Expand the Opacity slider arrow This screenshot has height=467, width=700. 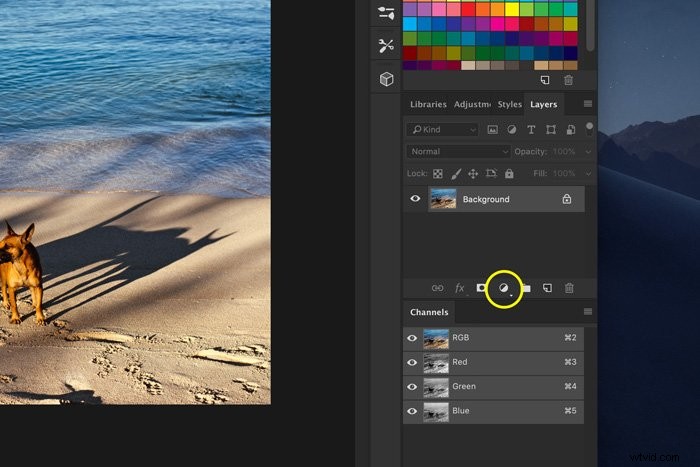pyautogui.click(x=588, y=152)
